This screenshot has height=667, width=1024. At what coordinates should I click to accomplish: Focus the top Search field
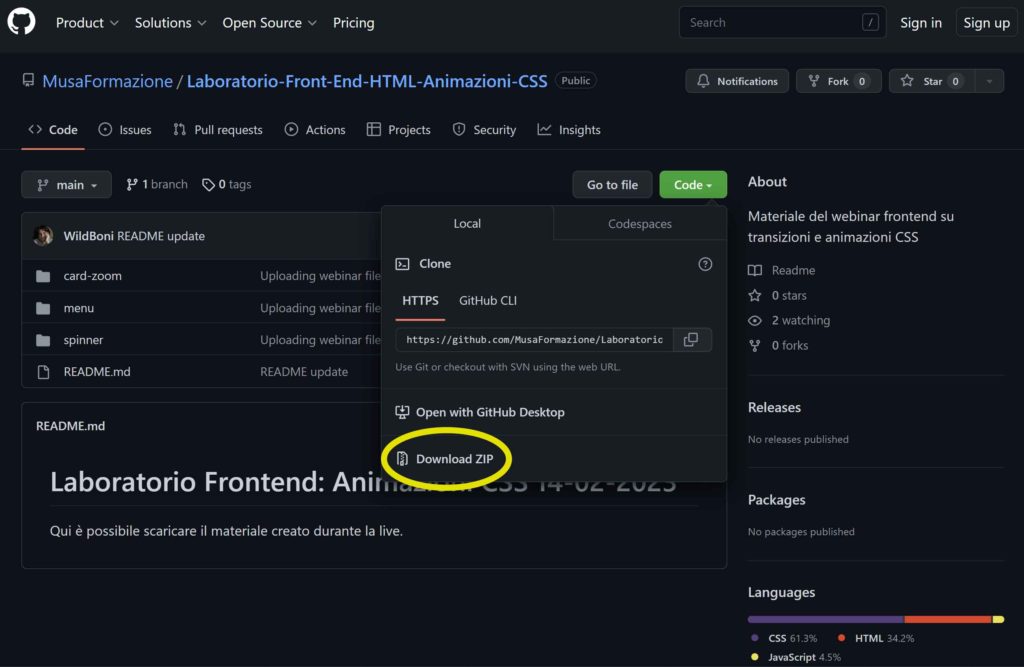tap(770, 22)
